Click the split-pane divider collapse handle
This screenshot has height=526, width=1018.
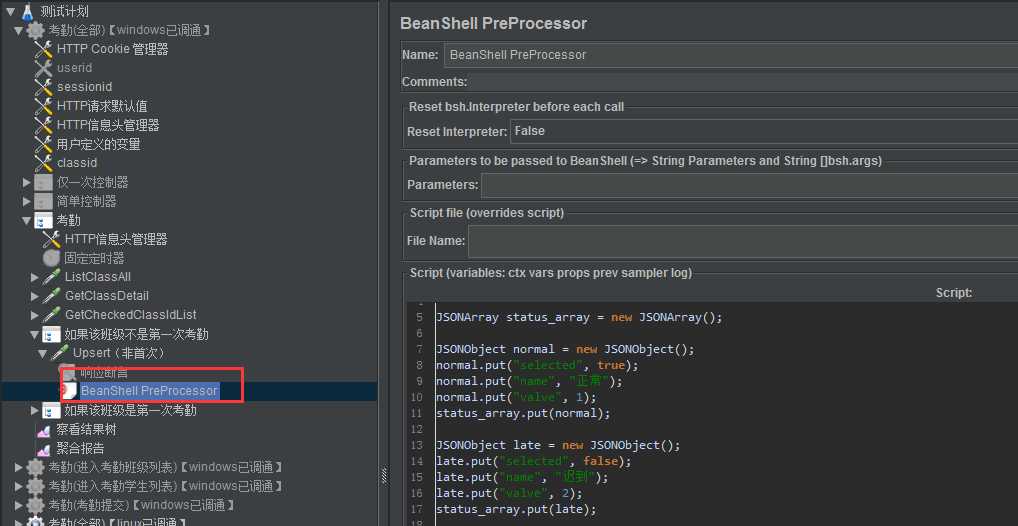[383, 477]
